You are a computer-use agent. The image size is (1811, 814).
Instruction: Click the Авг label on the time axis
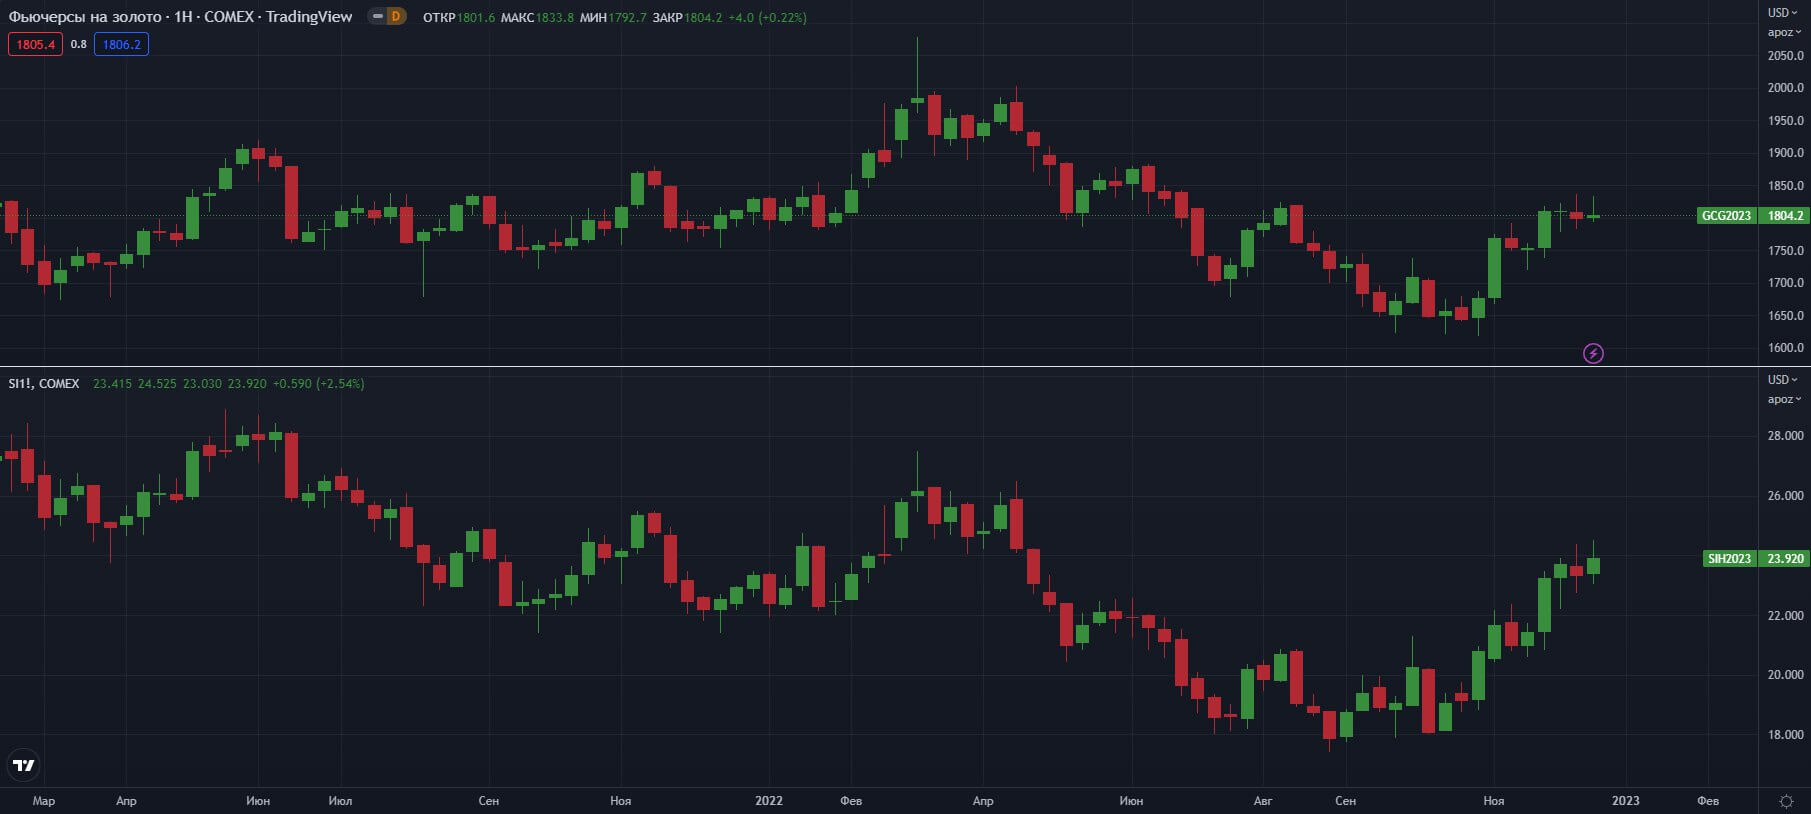1263,800
